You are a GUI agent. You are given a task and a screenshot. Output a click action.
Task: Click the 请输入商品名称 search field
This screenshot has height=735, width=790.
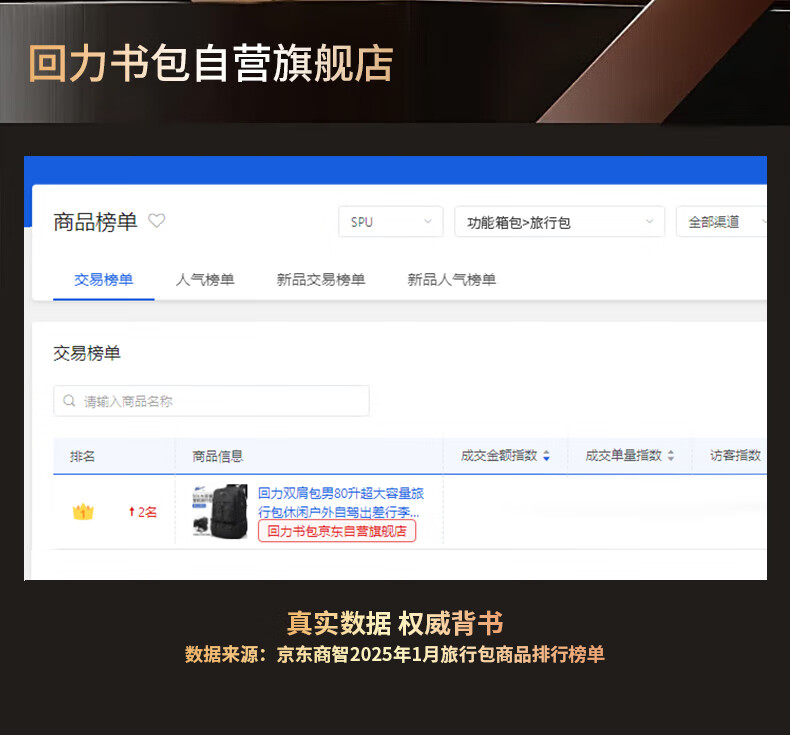click(212, 401)
